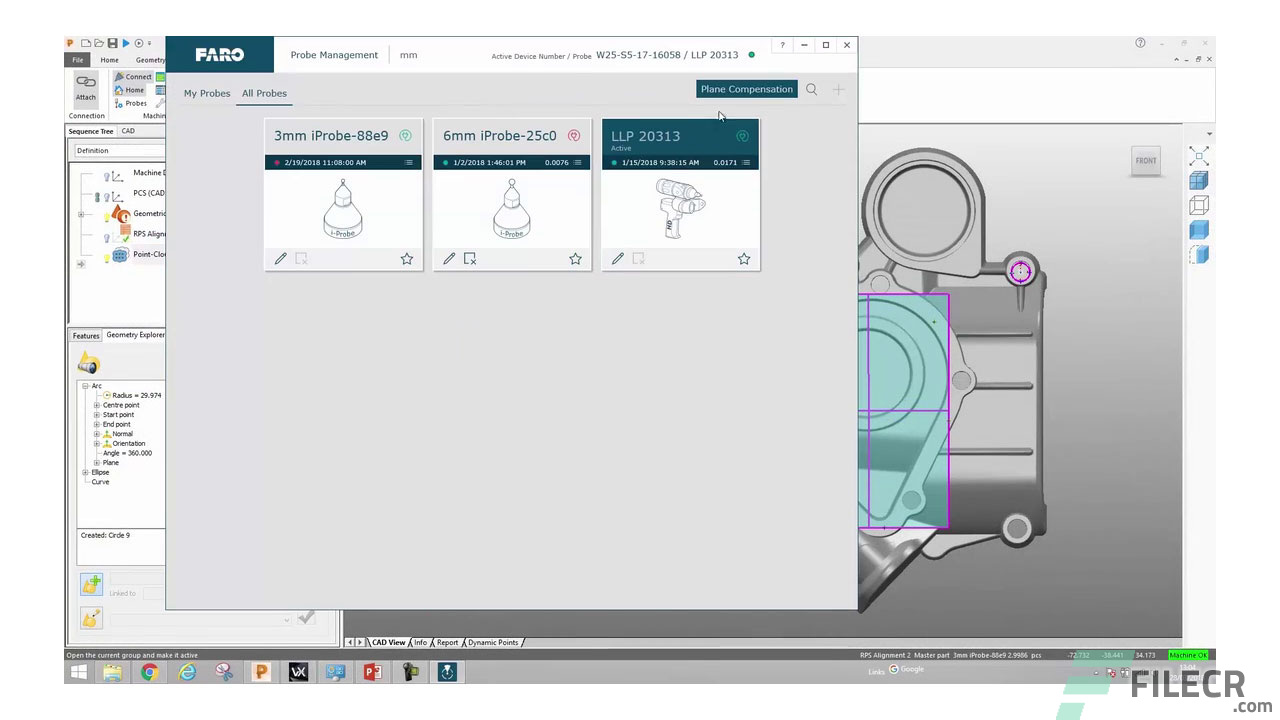Switch to the Sequence Tree tab
The width and height of the screenshot is (1280, 720).
91,131
